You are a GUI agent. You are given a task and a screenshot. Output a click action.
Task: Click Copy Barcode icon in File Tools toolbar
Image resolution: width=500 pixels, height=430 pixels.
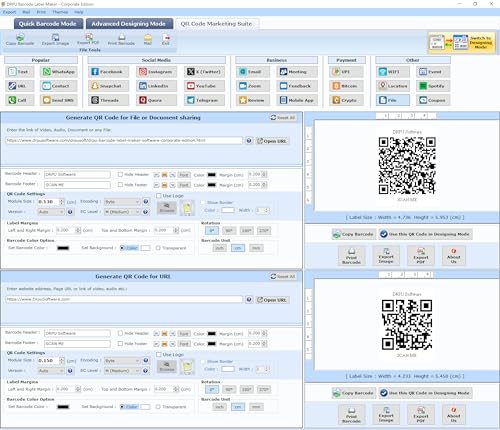pyautogui.click(x=20, y=39)
